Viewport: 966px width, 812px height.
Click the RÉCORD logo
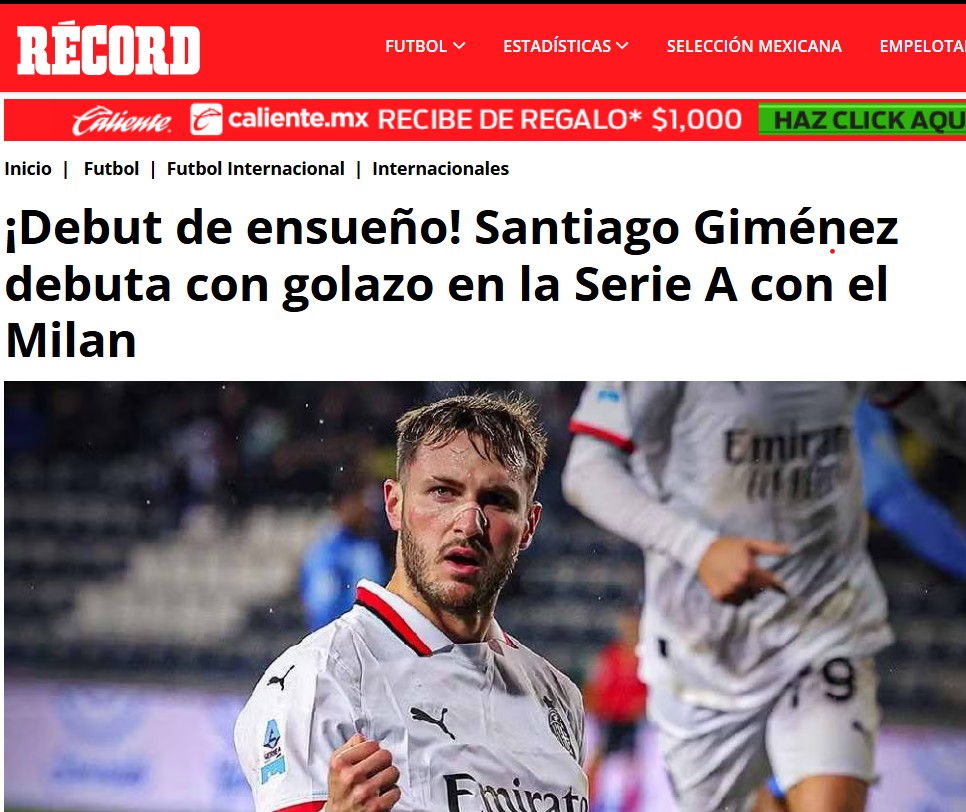click(108, 50)
